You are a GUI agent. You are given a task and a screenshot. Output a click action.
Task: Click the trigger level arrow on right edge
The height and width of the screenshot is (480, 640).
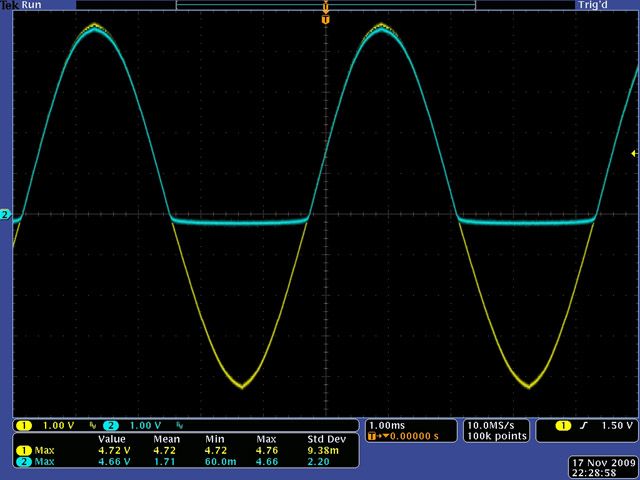click(633, 153)
